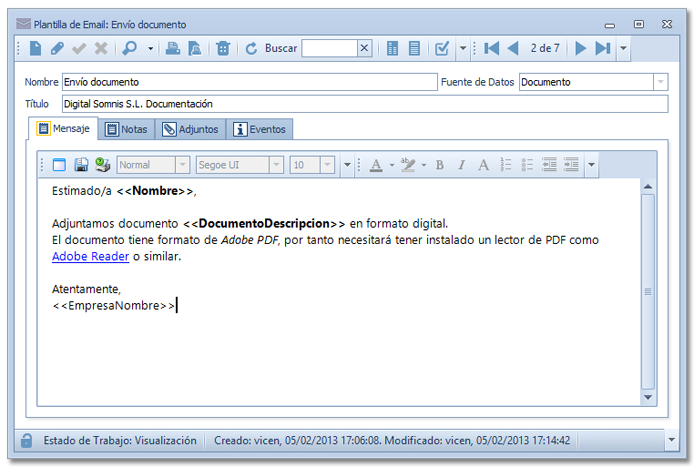Create a new record with document icon
This screenshot has height=467, width=694.
click(35, 48)
